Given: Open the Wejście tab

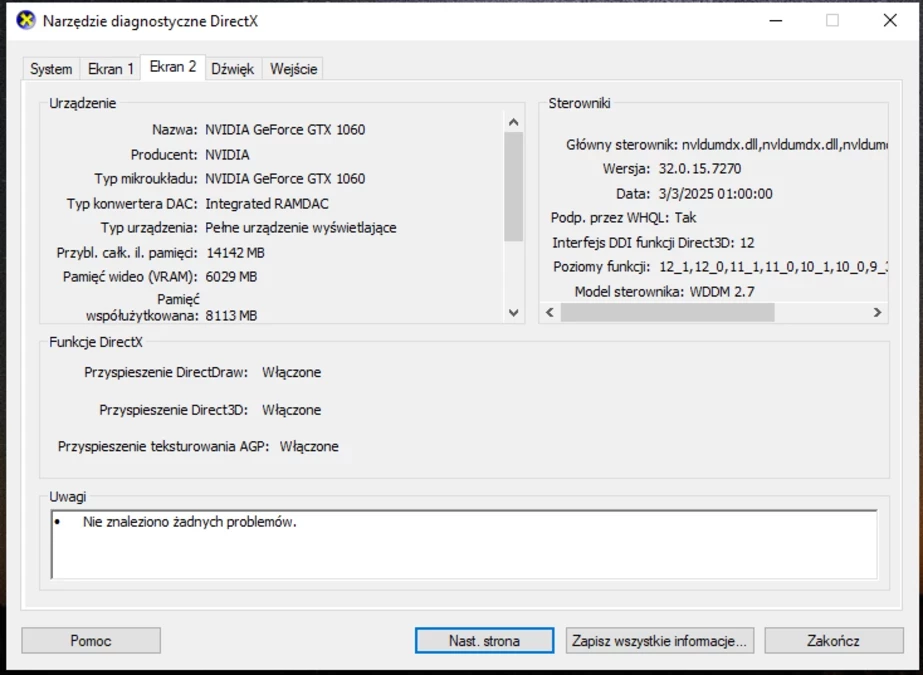Looking at the screenshot, I should point(294,69).
